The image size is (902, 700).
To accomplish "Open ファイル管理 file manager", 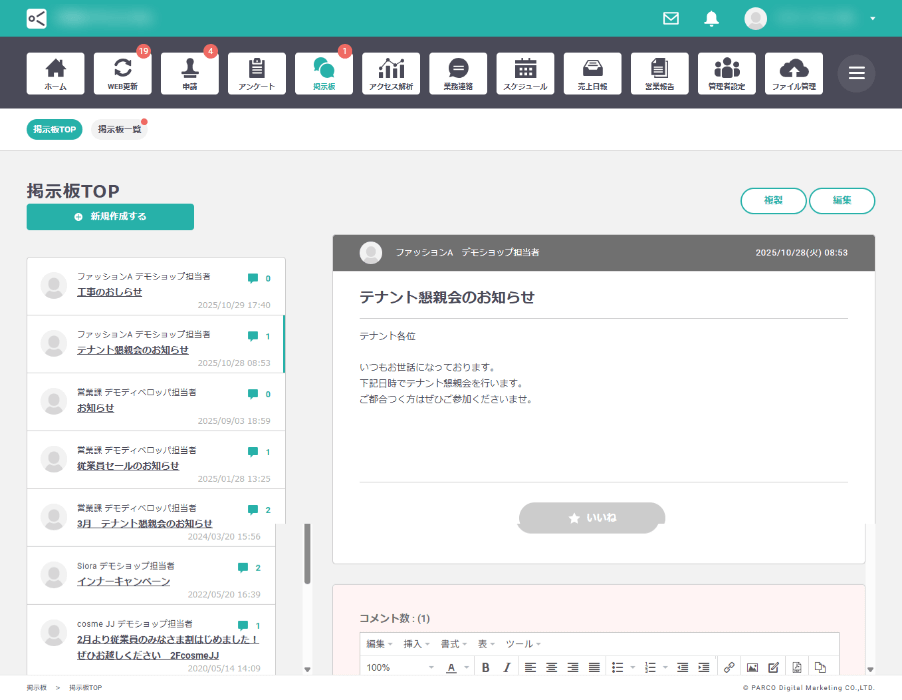I will [794, 73].
